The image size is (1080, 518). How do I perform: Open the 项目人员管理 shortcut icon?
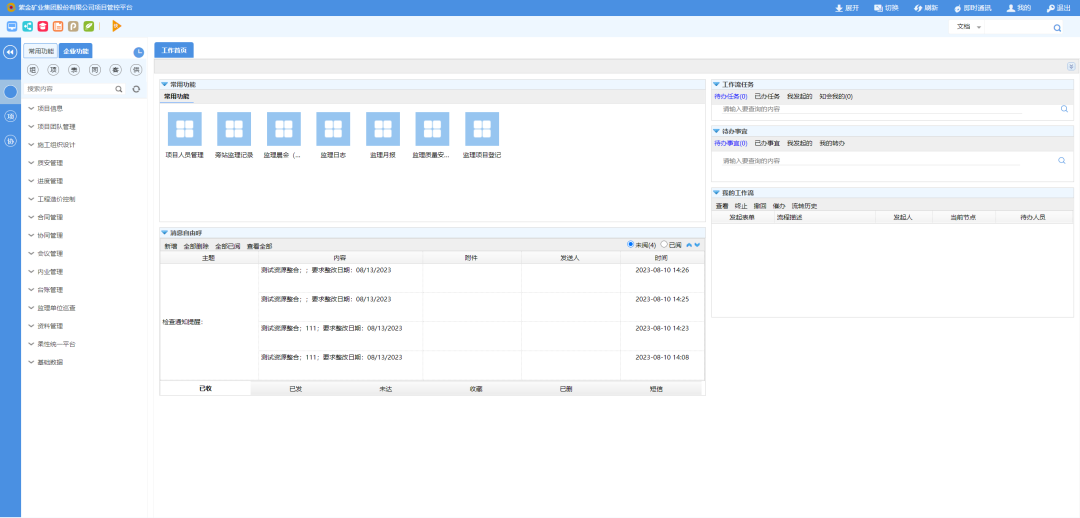pos(184,129)
